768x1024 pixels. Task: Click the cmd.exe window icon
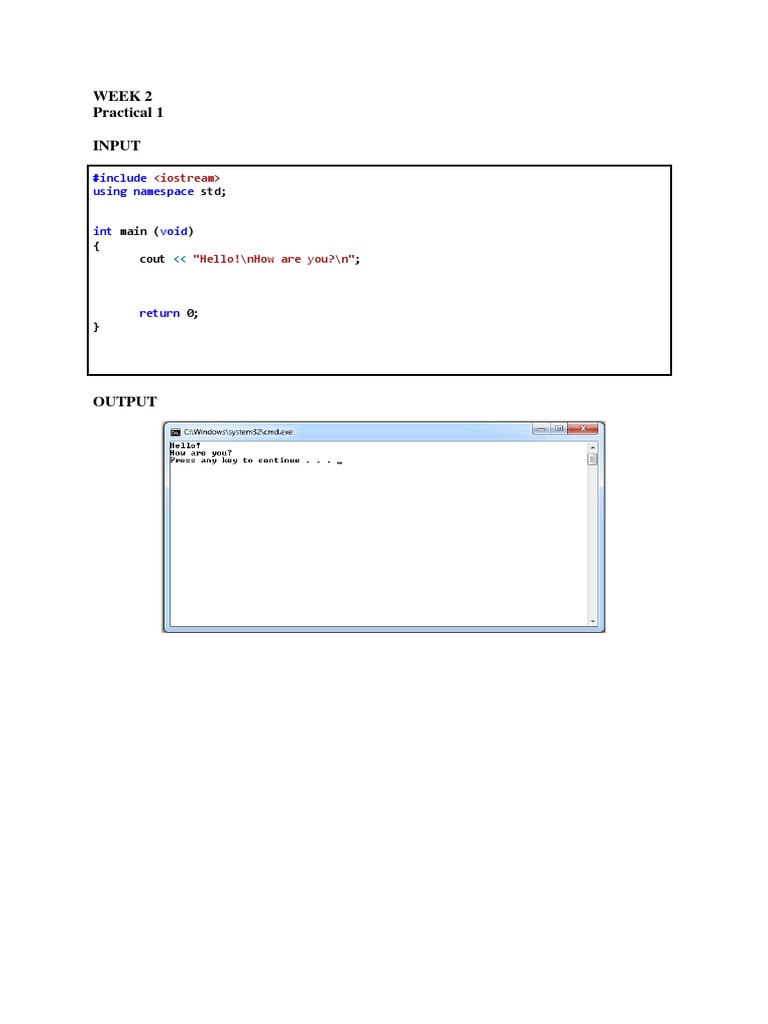[175, 432]
